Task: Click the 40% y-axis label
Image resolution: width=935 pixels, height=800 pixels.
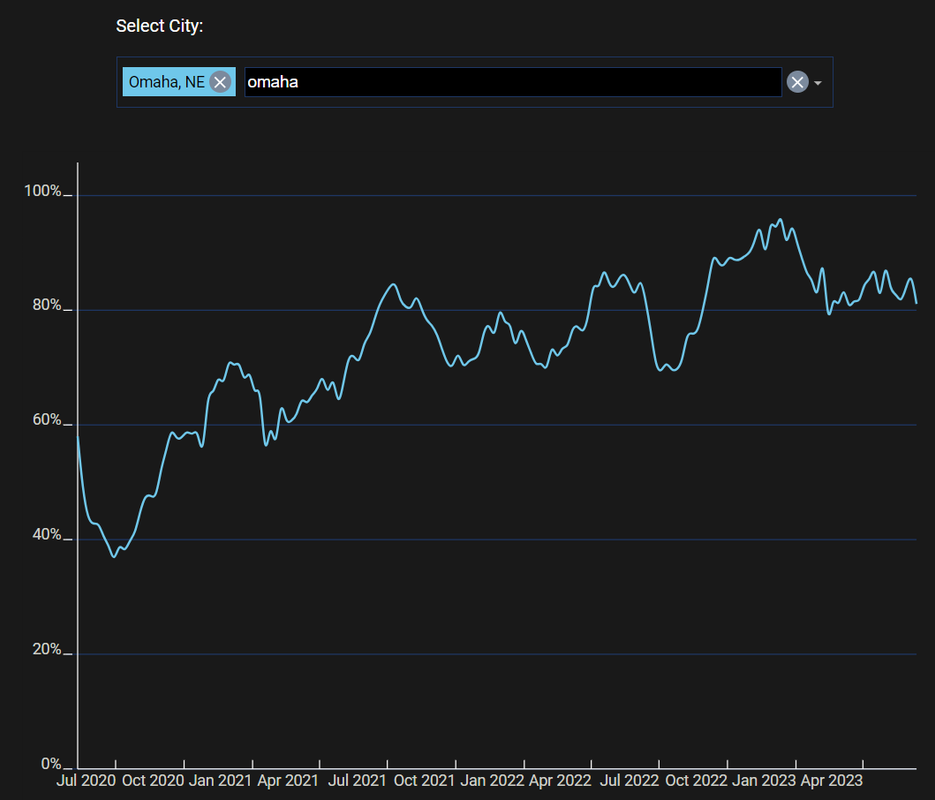Action: pos(47,534)
